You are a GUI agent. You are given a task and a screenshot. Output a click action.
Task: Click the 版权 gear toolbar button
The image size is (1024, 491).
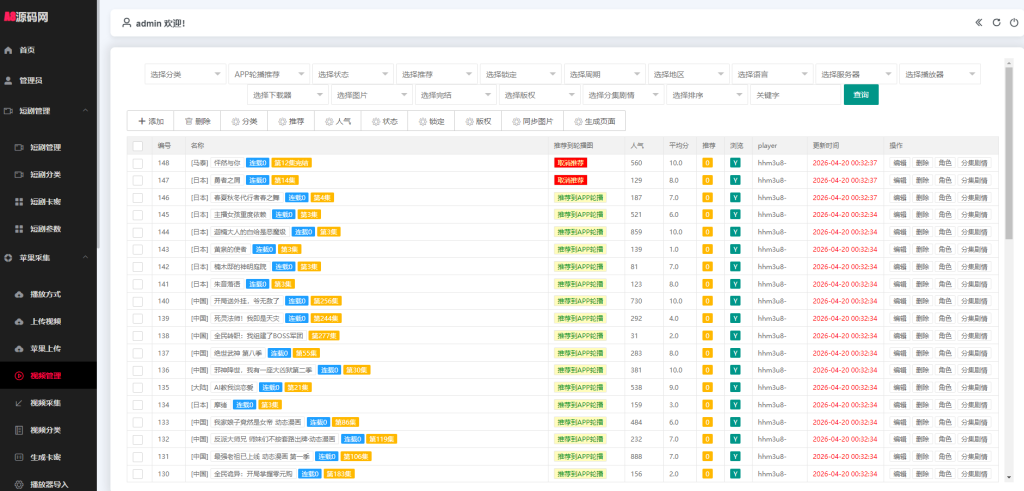(478, 121)
